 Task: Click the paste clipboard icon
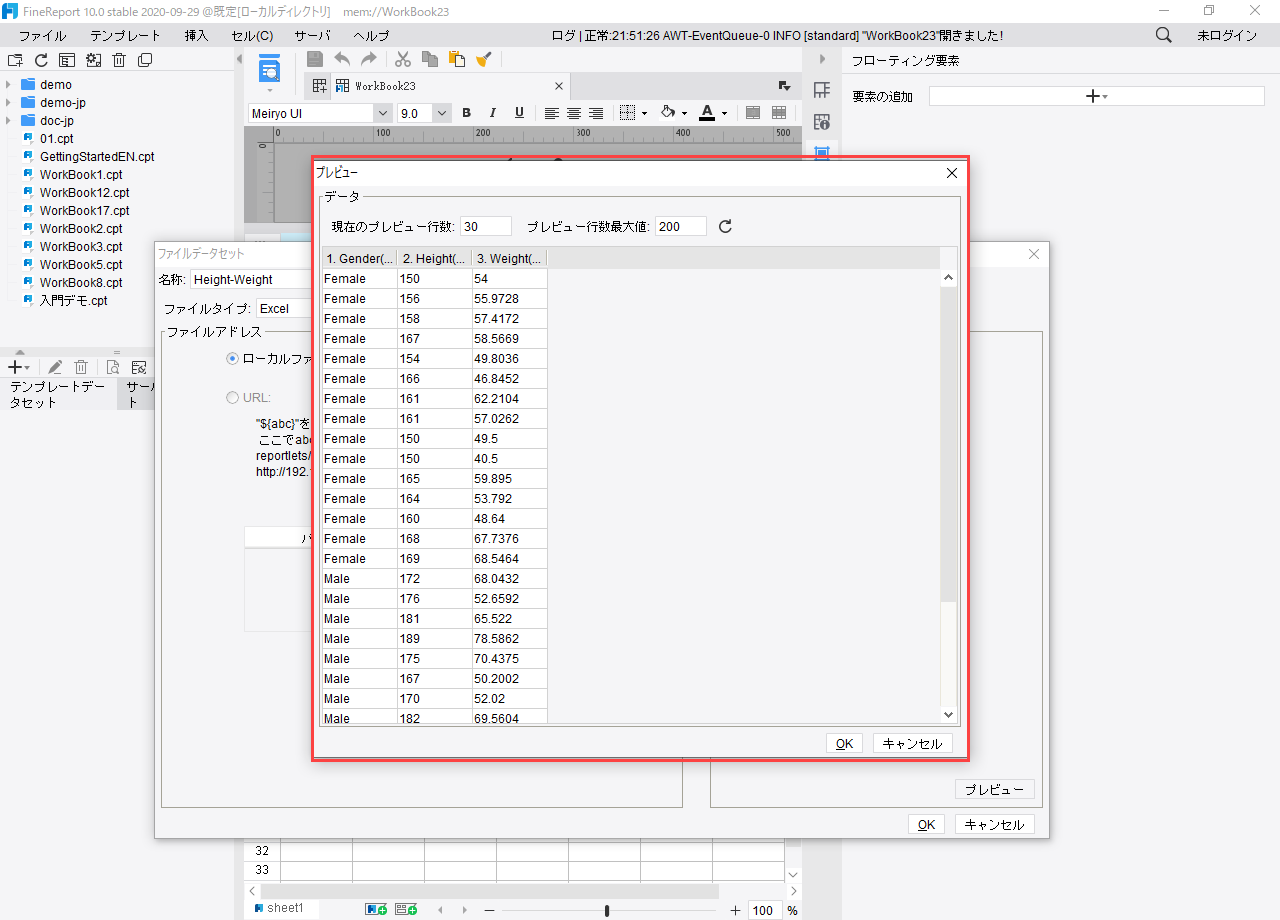tap(457, 59)
